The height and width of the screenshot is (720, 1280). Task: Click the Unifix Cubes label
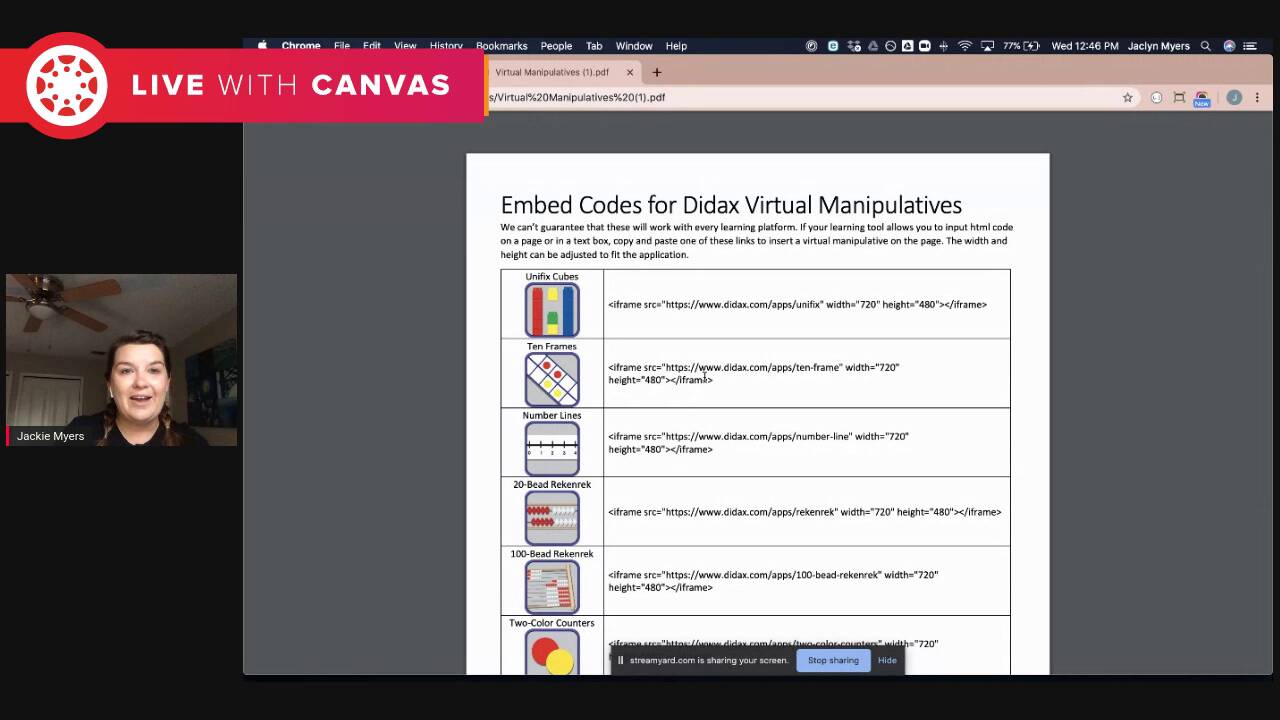pos(552,277)
